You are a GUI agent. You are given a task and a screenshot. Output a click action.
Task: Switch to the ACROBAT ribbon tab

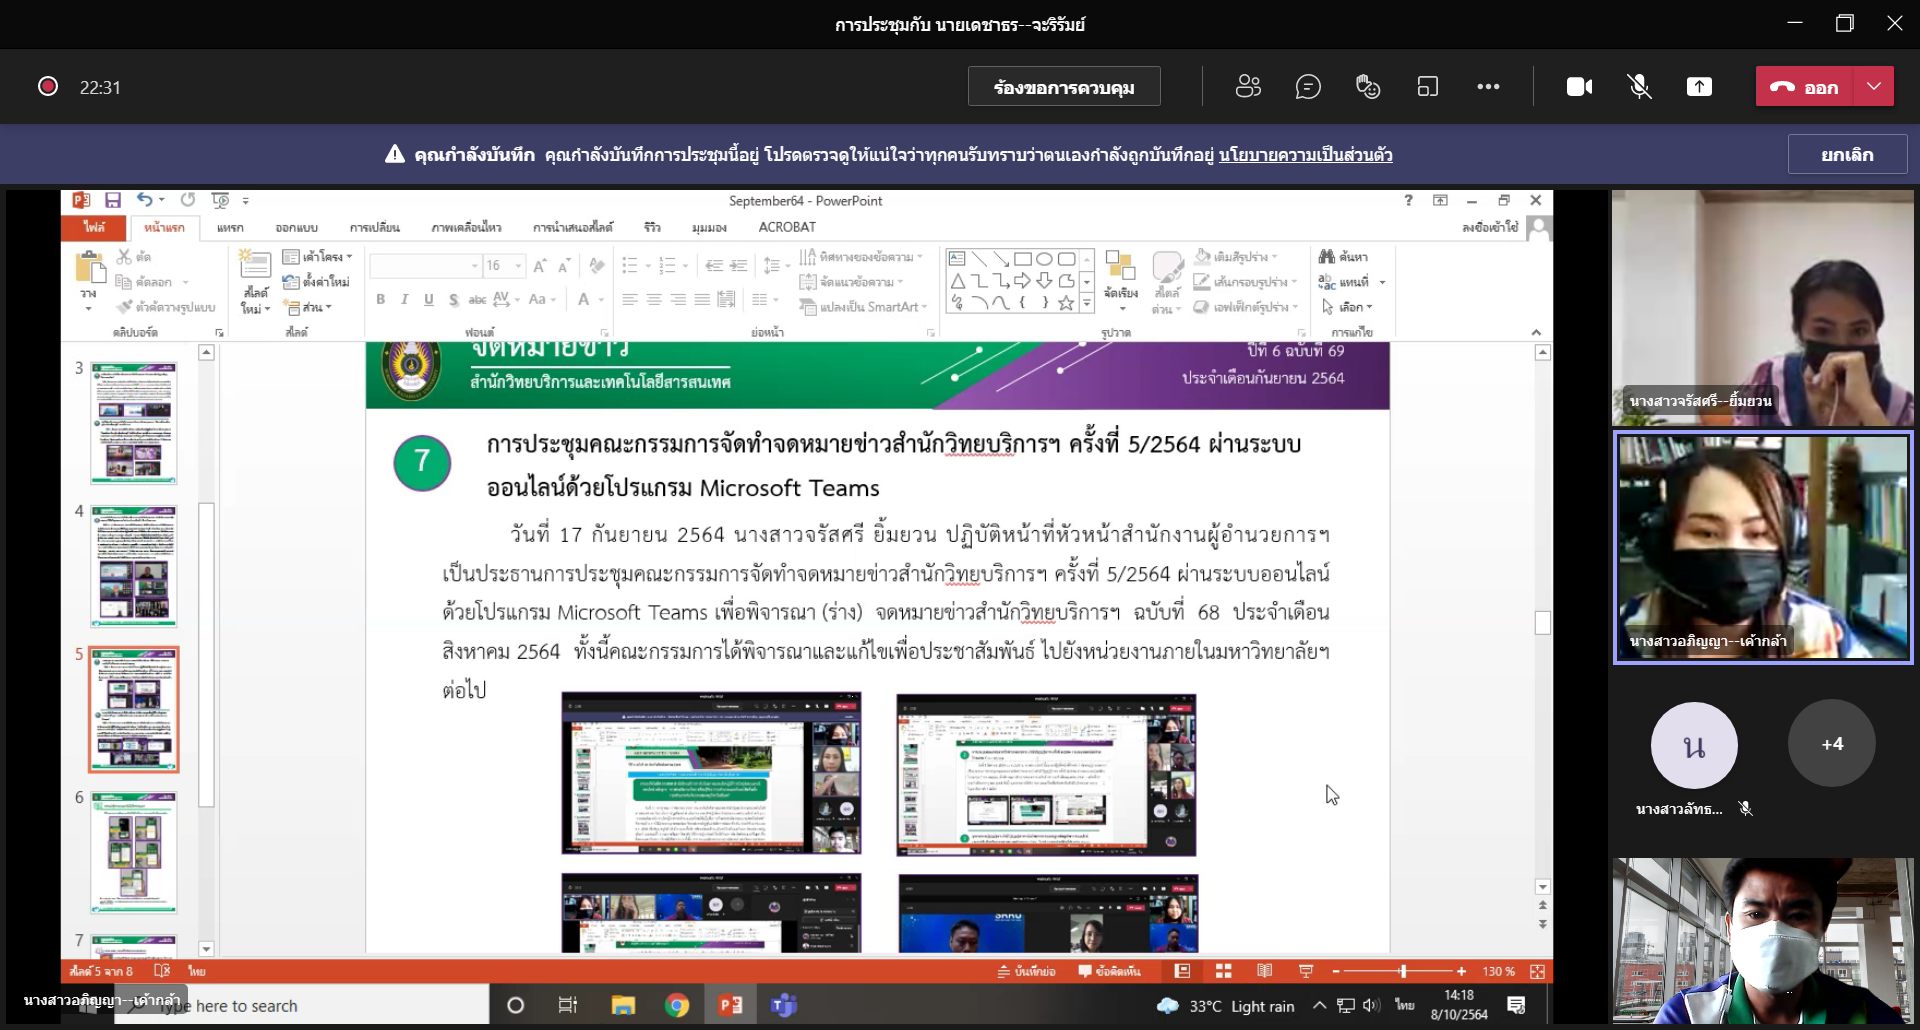click(x=787, y=227)
